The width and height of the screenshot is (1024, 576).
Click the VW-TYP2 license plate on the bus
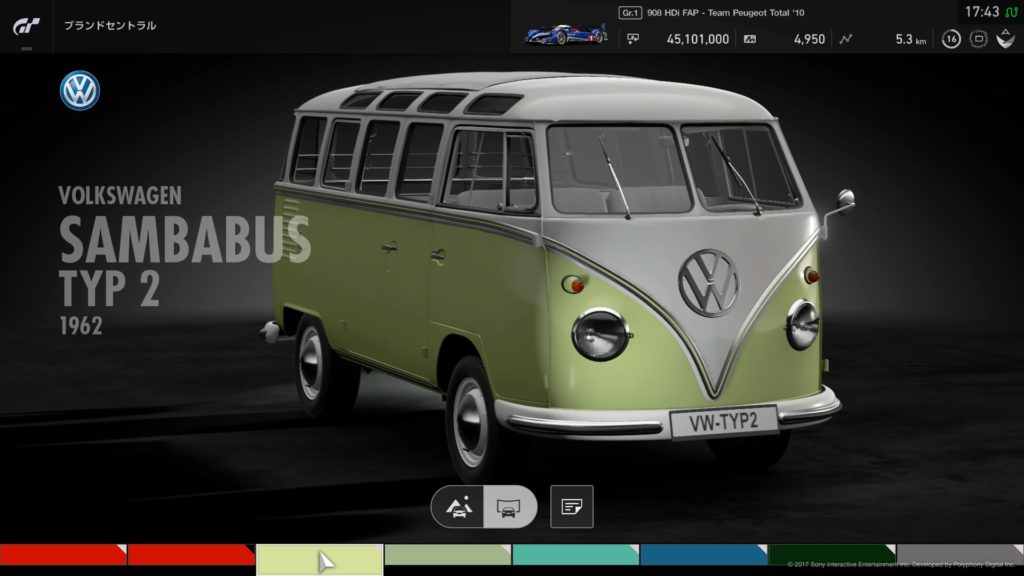tap(724, 423)
